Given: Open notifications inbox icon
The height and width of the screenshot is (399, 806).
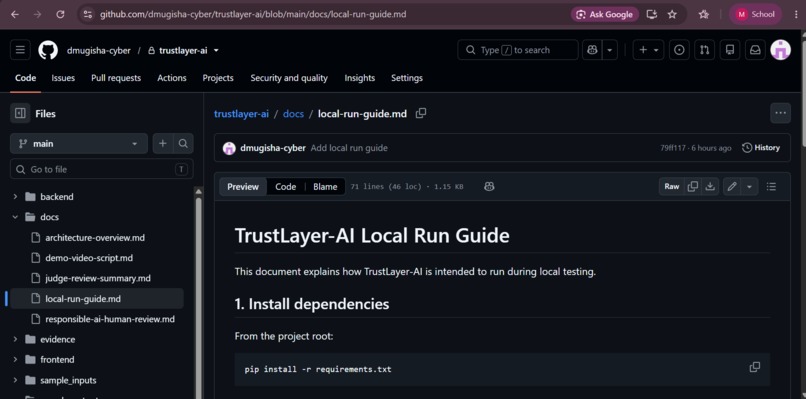Looking at the screenshot, I should point(755,50).
